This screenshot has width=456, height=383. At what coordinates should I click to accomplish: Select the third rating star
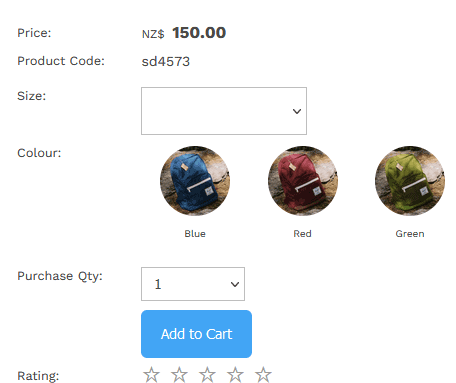(207, 374)
